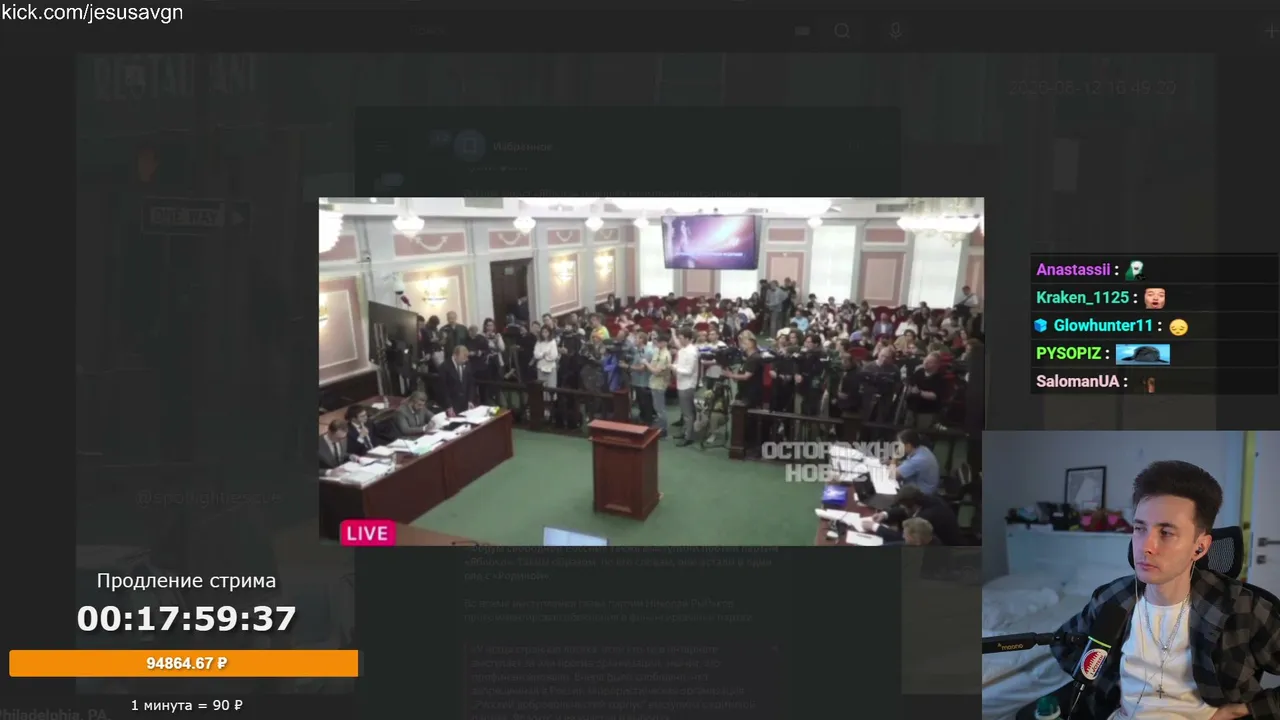Click the streamer webcam feed

click(x=1131, y=575)
